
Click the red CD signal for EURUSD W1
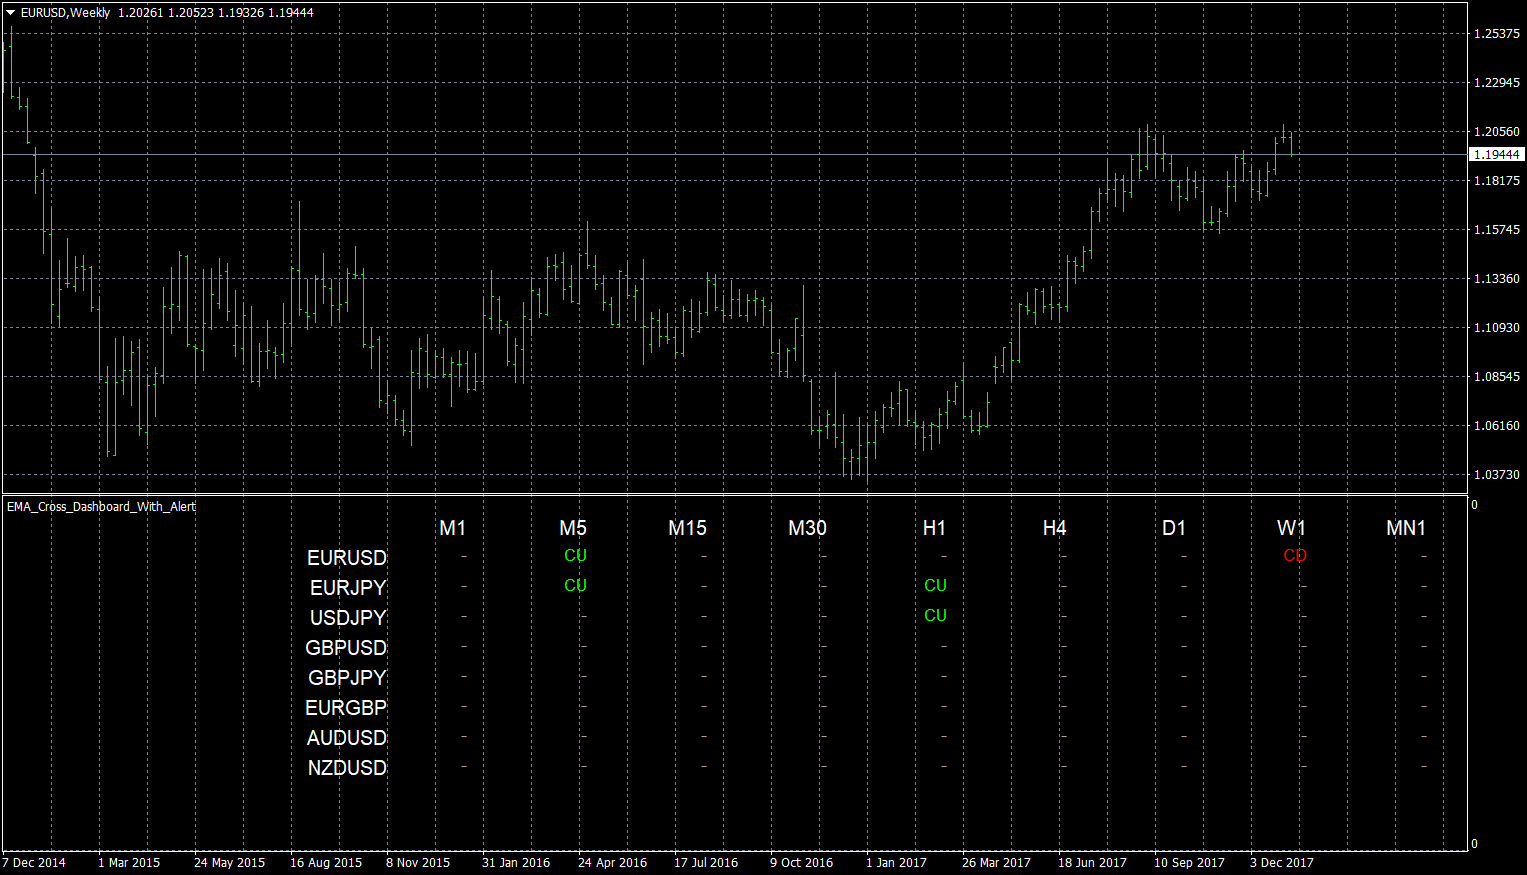(x=1295, y=556)
